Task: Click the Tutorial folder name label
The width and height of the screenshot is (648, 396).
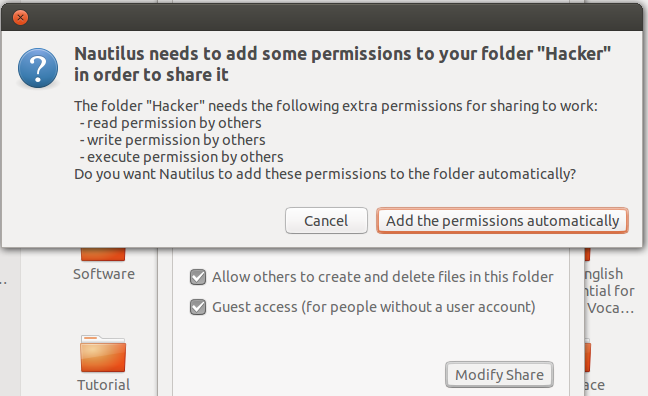Action: pos(103,385)
